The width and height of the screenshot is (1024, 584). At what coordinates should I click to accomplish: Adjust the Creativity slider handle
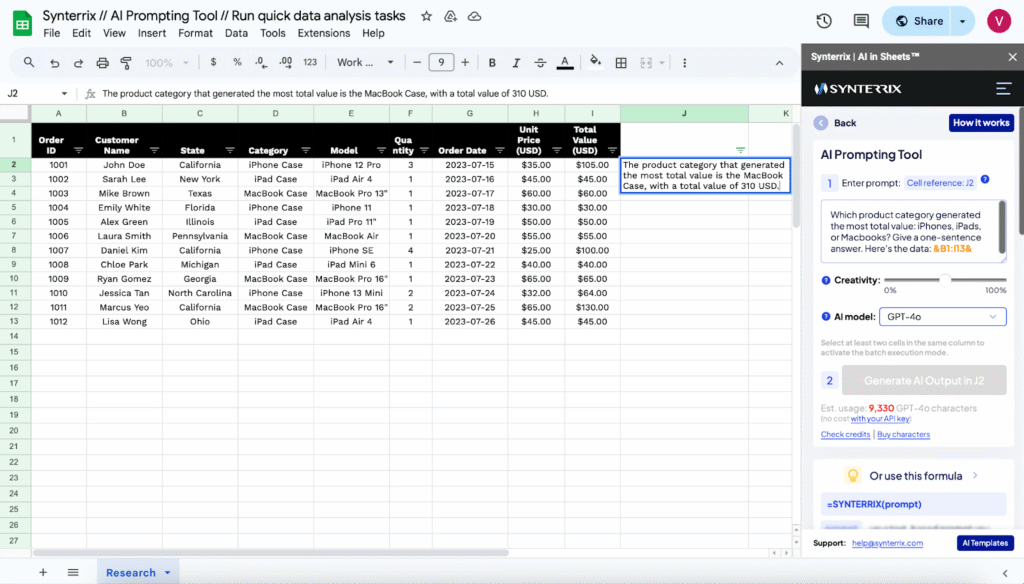[945, 280]
